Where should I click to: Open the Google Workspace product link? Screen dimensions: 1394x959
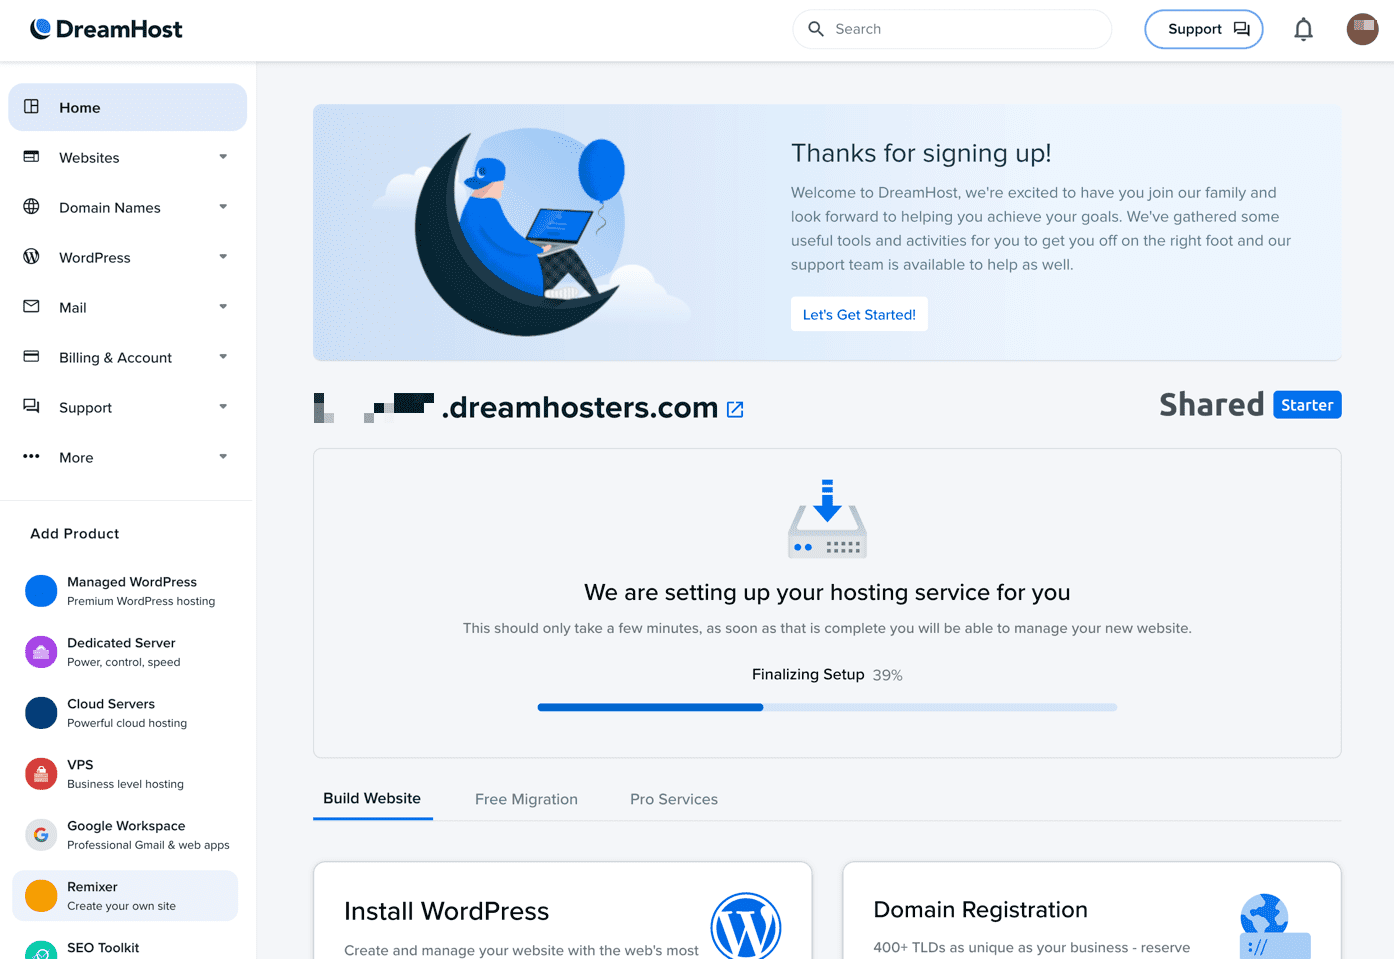coord(125,835)
